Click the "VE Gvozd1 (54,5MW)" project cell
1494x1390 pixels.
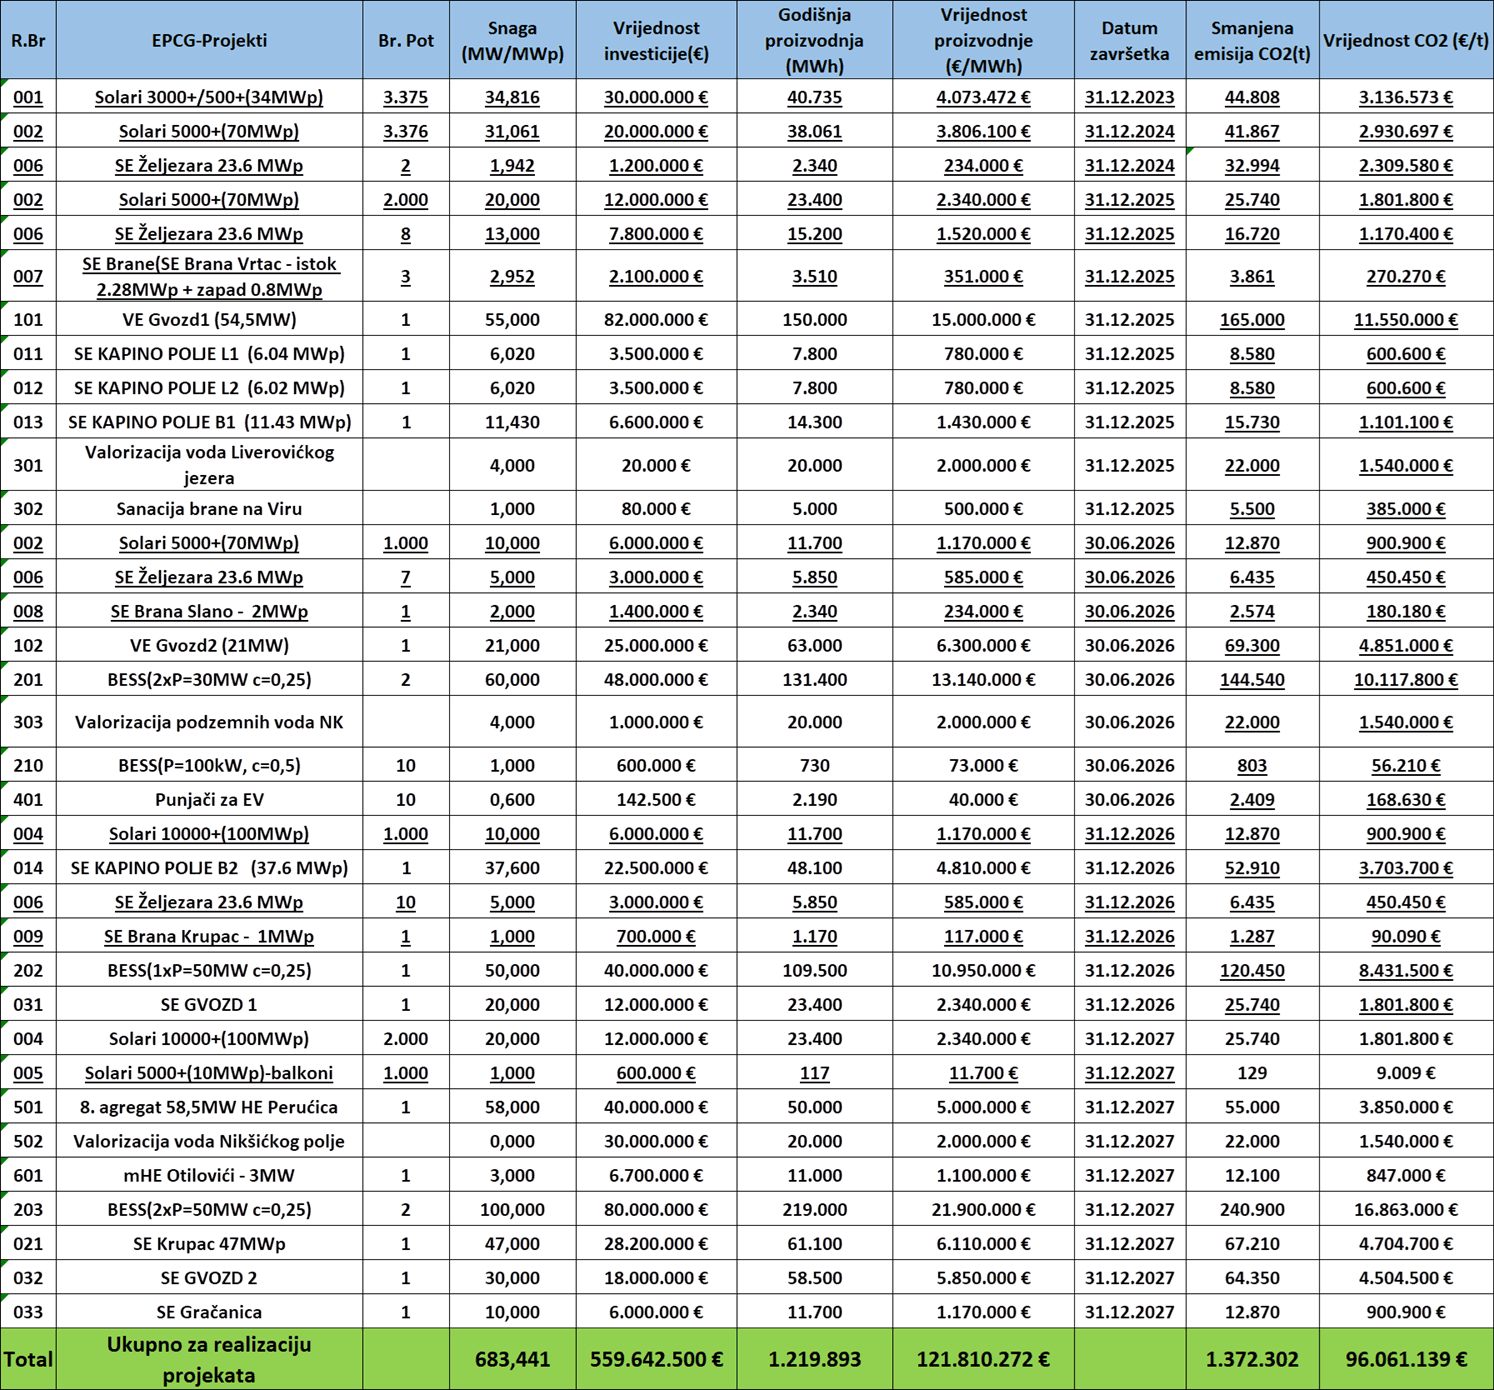tap(209, 320)
